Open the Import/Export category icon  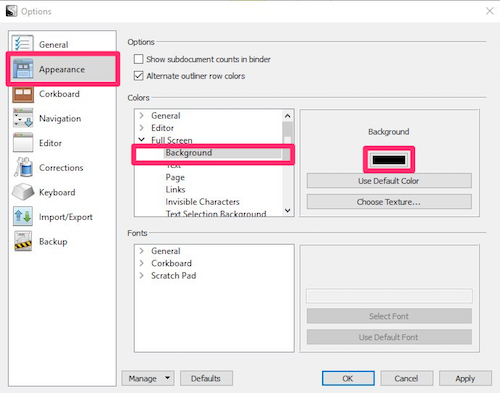tap(23, 216)
